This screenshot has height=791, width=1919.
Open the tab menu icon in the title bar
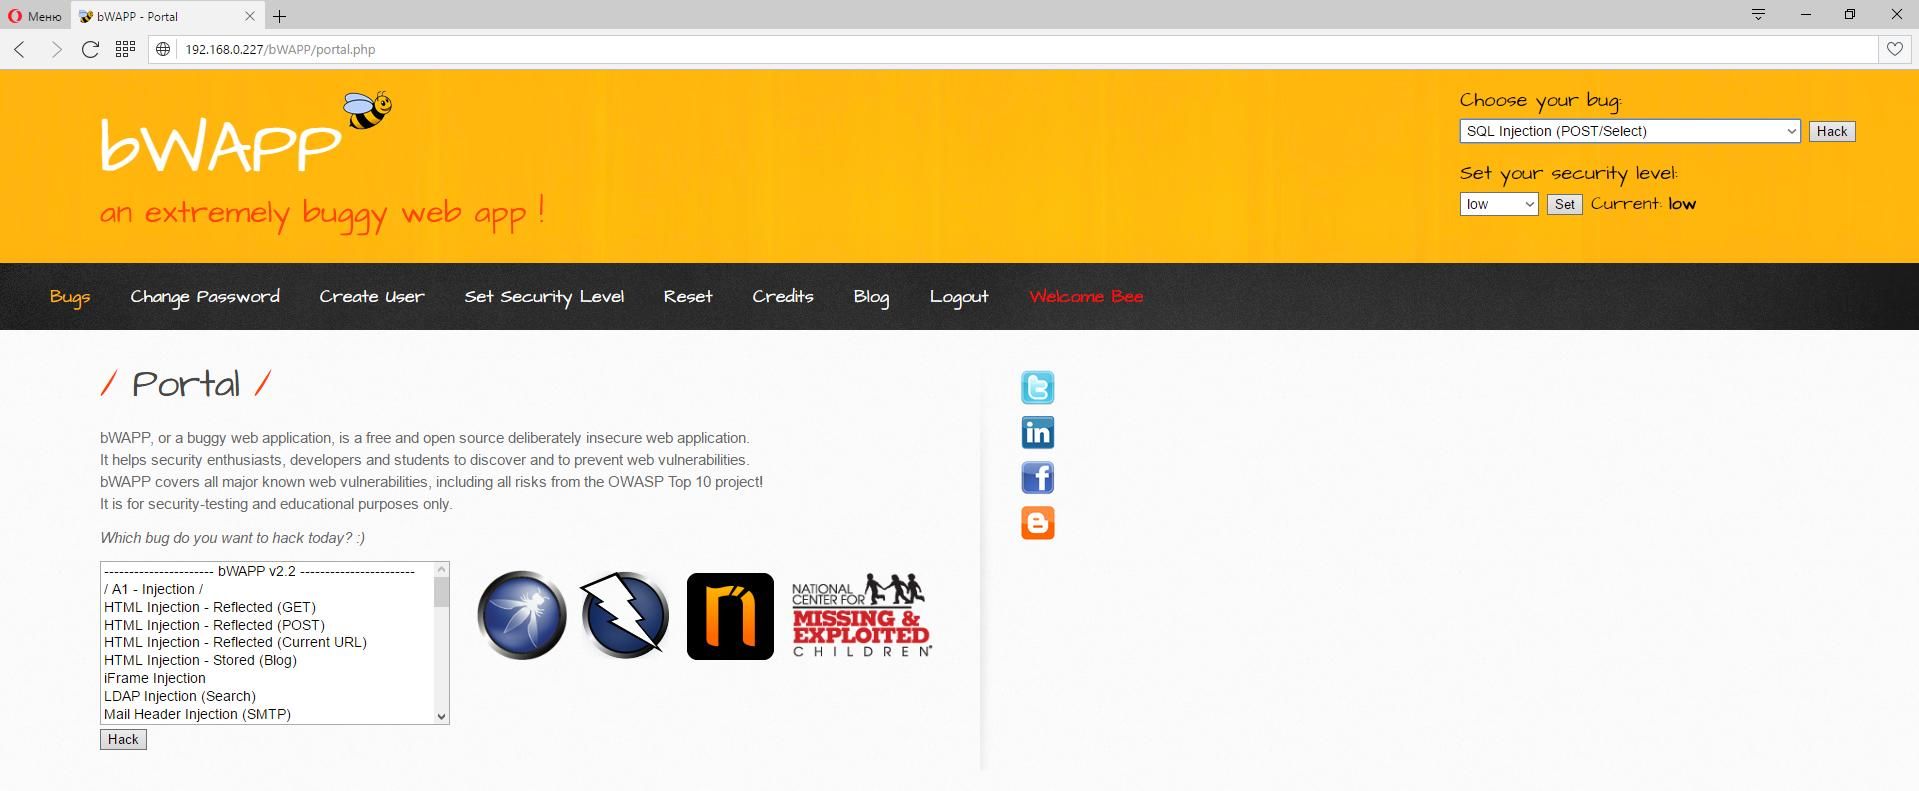(1758, 14)
